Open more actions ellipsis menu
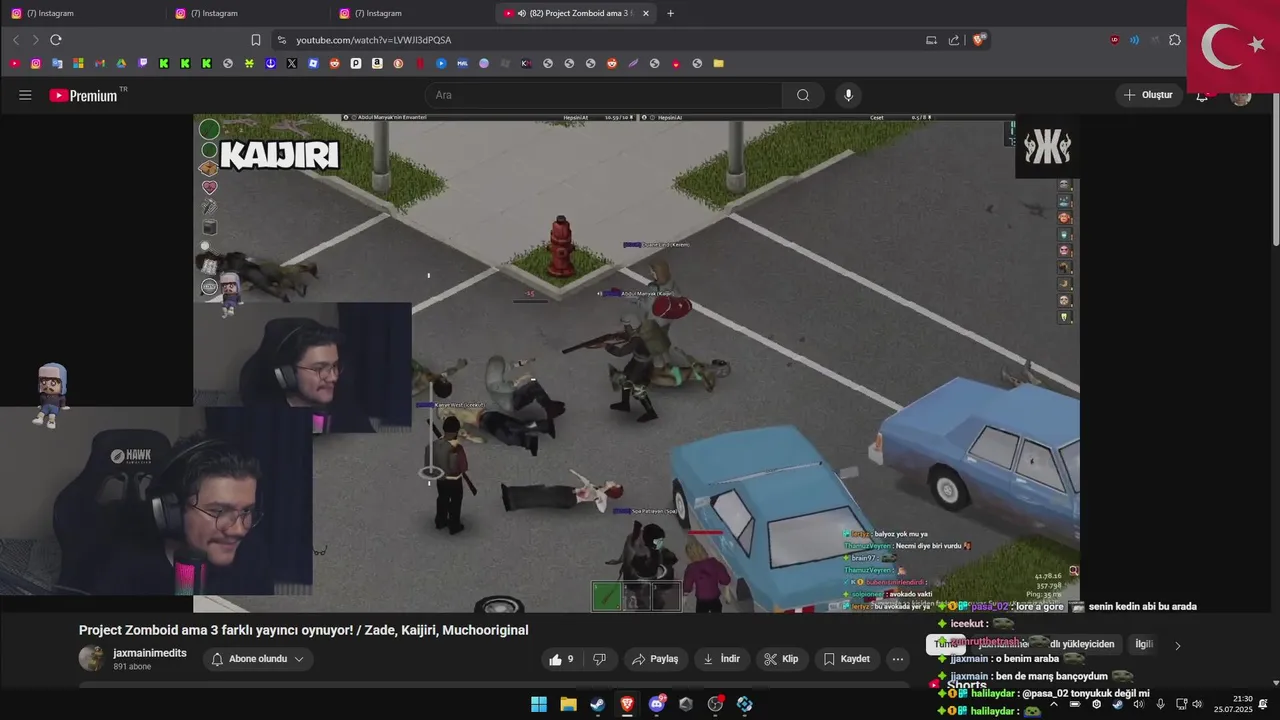Viewport: 1280px width, 720px height. 898,659
